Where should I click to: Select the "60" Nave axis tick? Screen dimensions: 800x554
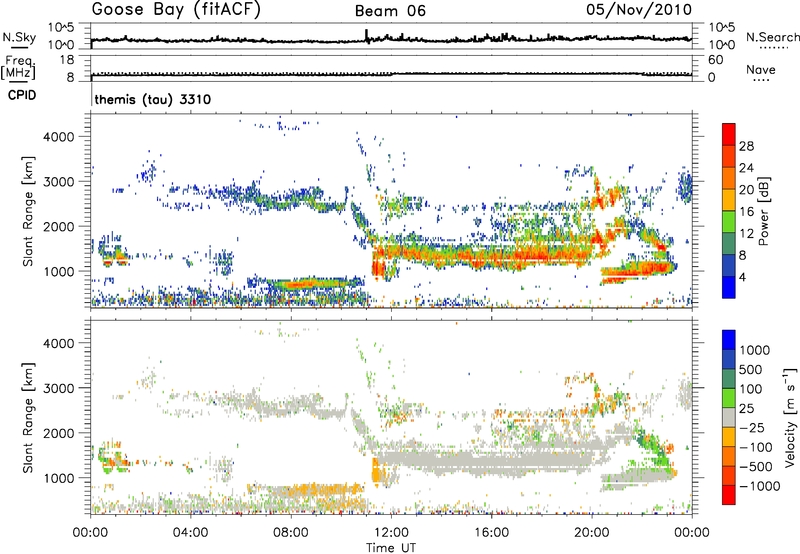pyautogui.click(x=715, y=60)
